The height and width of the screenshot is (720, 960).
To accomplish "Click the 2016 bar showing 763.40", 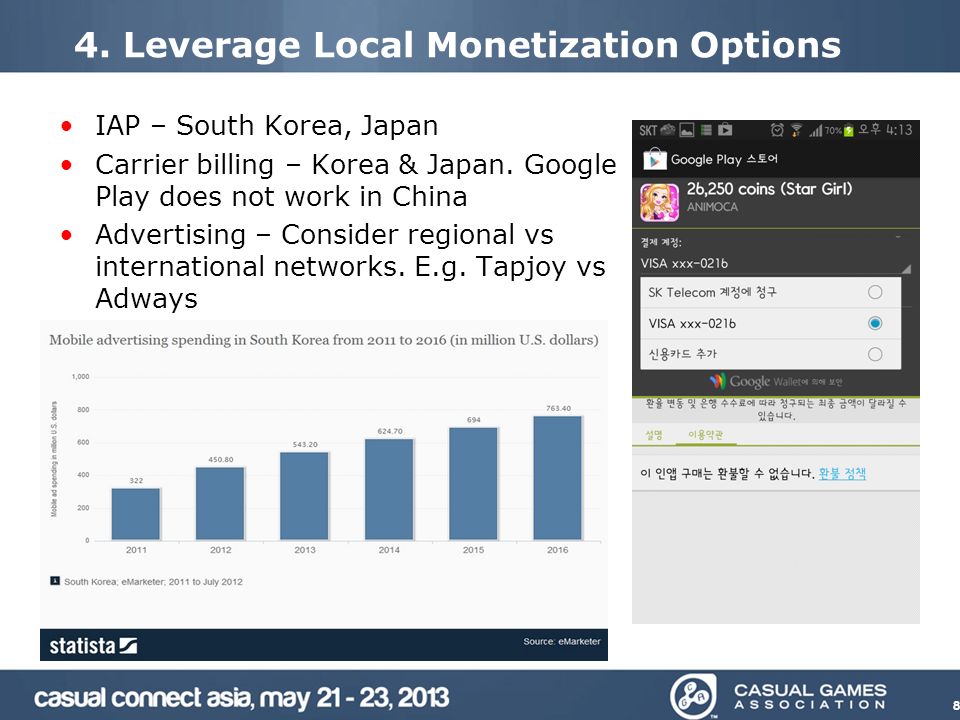I will [x=558, y=478].
